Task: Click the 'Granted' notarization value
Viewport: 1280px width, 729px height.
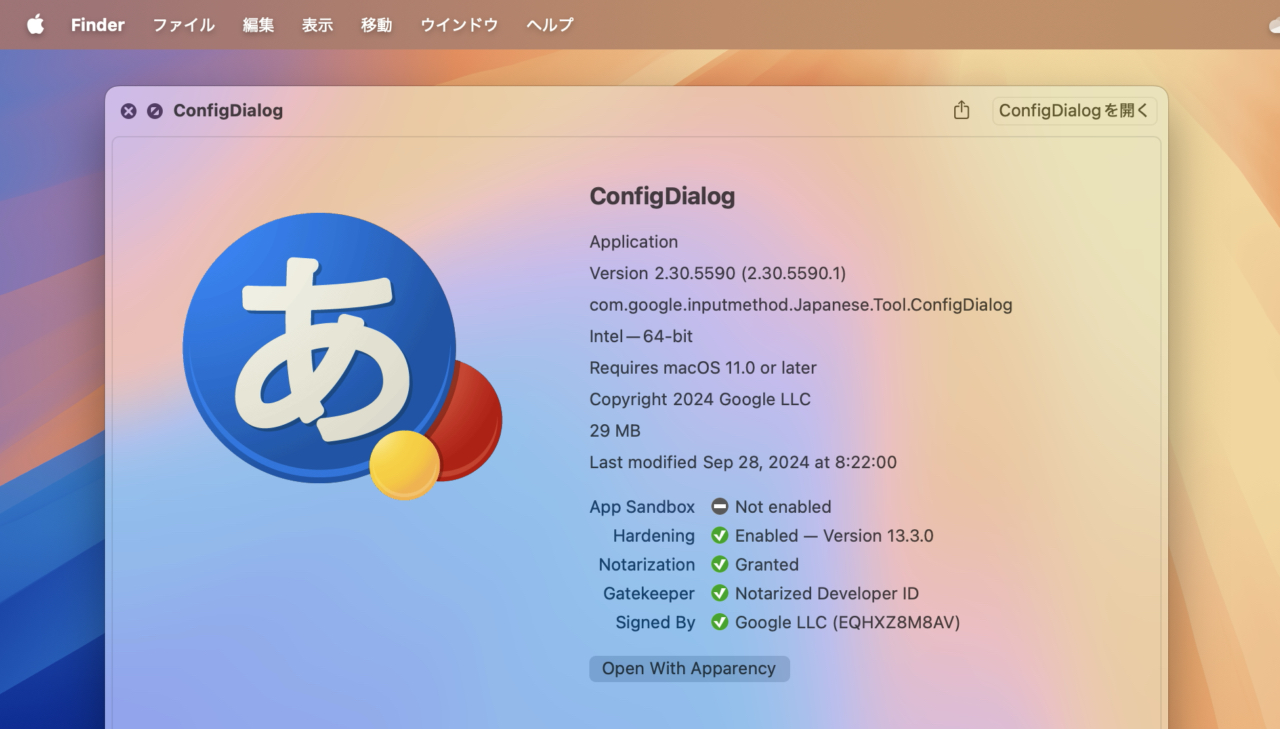Action: [767, 565]
